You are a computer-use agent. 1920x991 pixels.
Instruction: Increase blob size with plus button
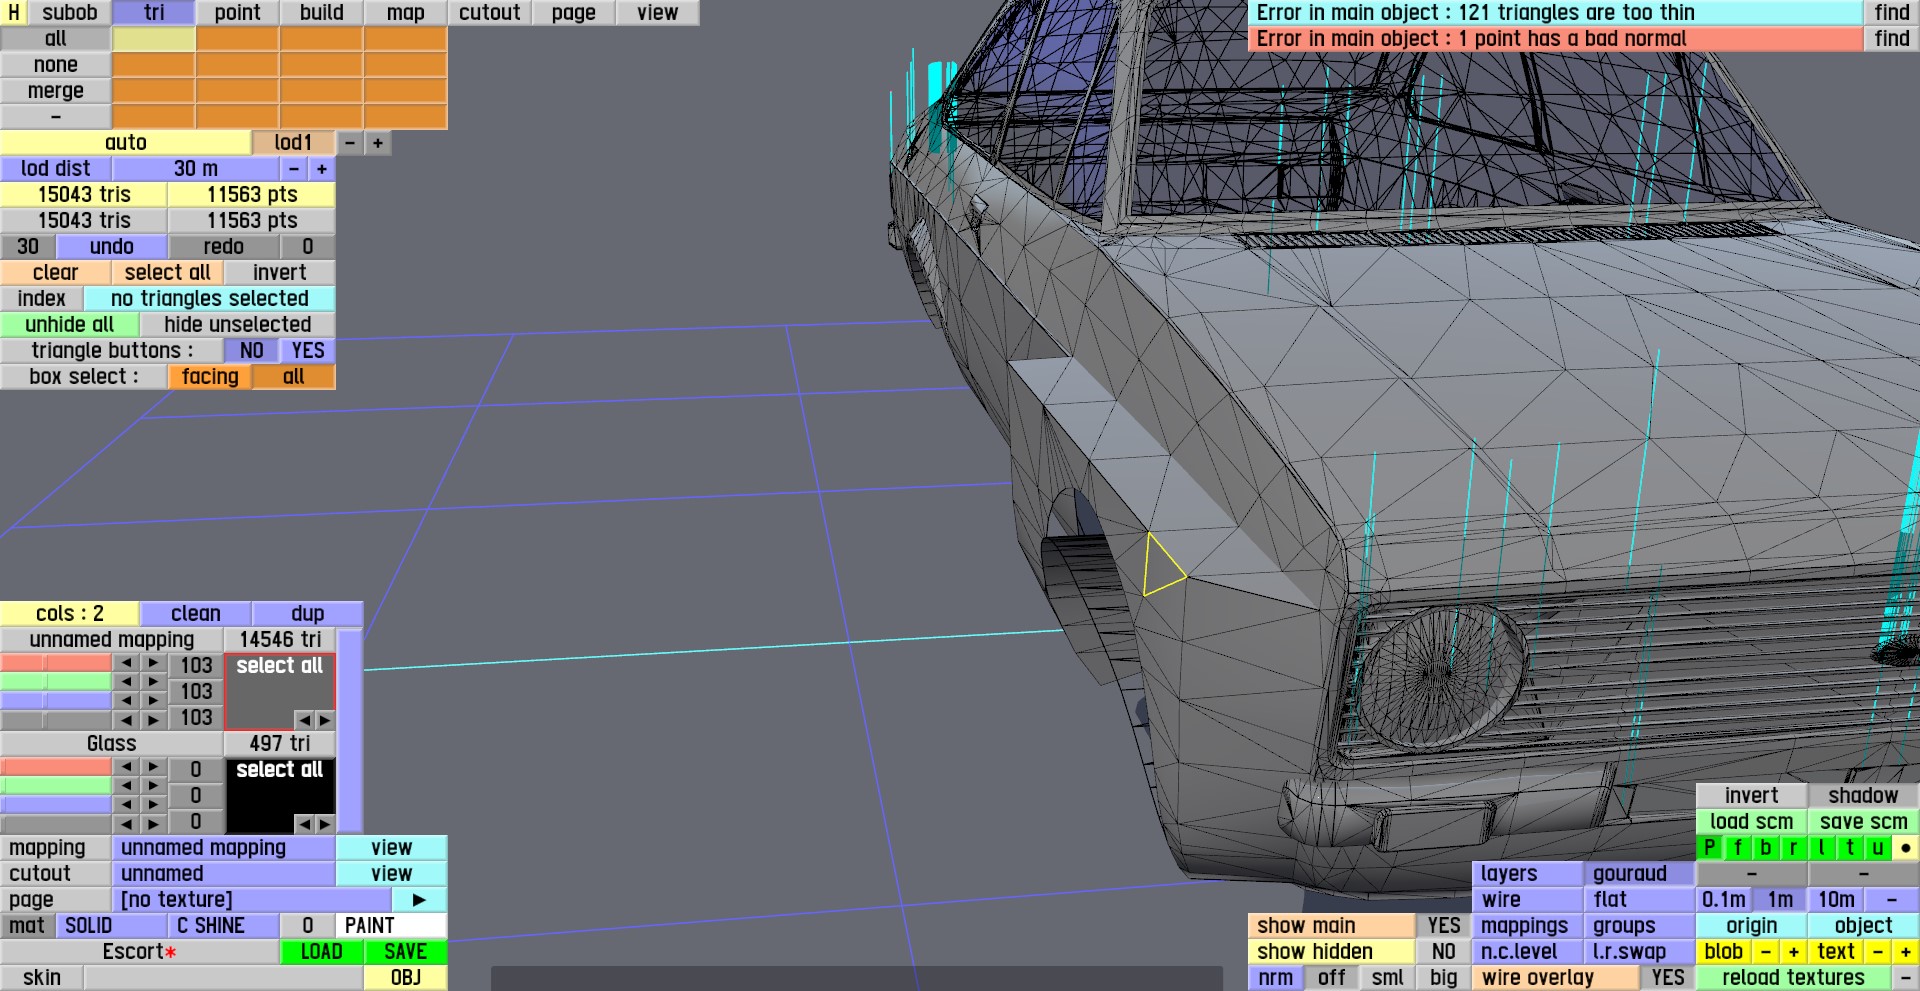(1794, 952)
